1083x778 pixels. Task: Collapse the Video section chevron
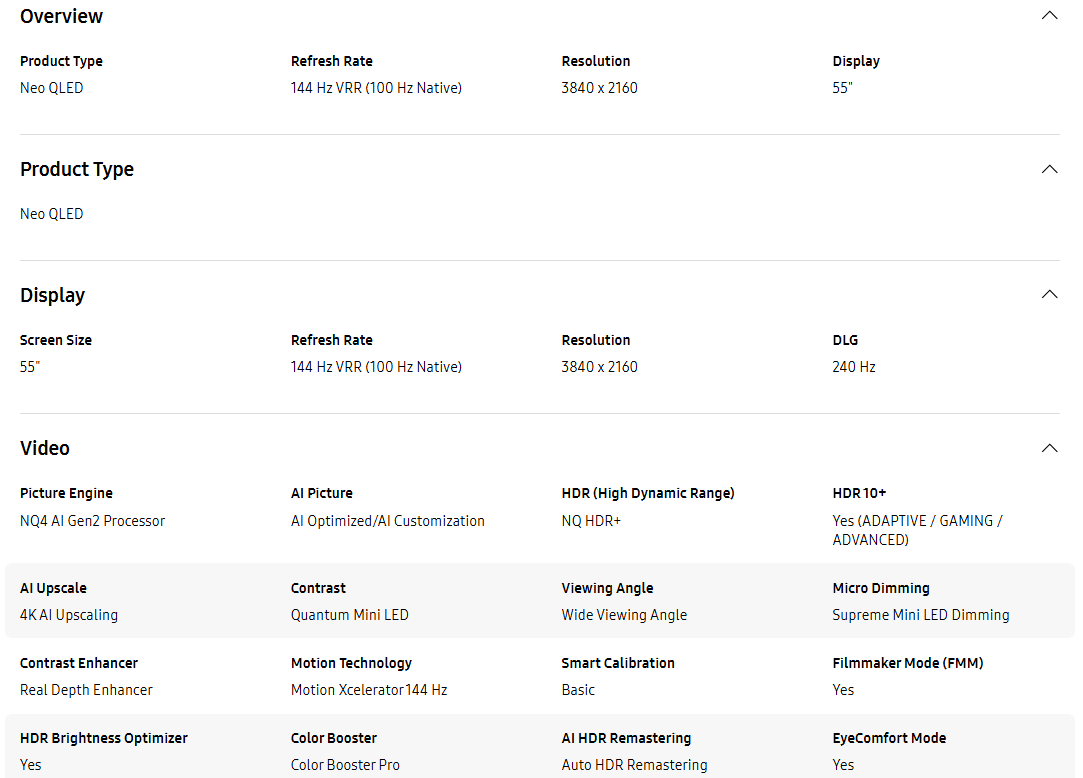(1049, 448)
